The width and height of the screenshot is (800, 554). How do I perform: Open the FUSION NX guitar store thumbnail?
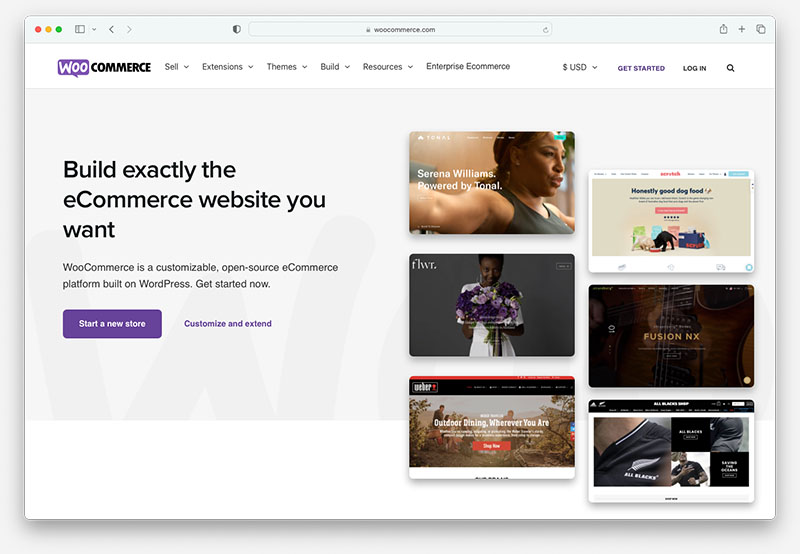671,336
